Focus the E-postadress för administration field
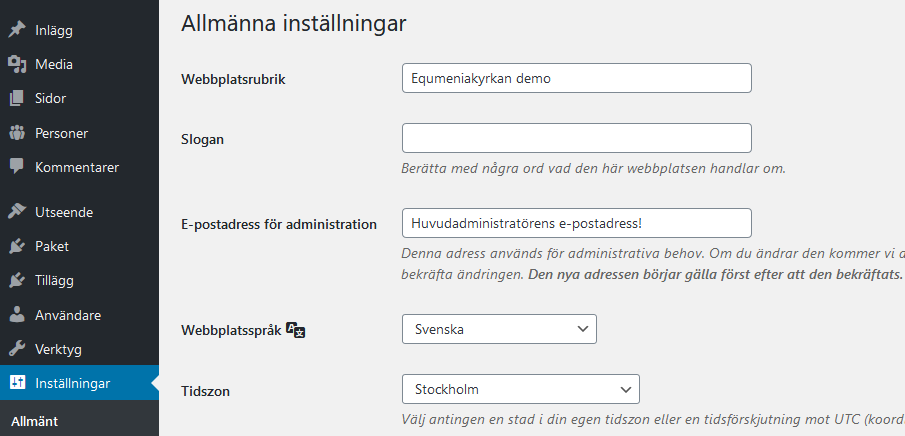 pos(577,223)
